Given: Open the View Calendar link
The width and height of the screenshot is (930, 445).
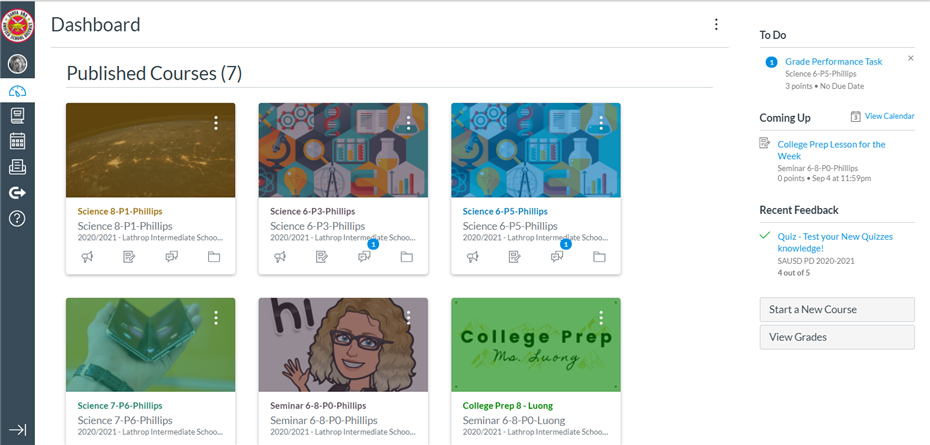Looking at the screenshot, I should pyautogui.click(x=883, y=116).
